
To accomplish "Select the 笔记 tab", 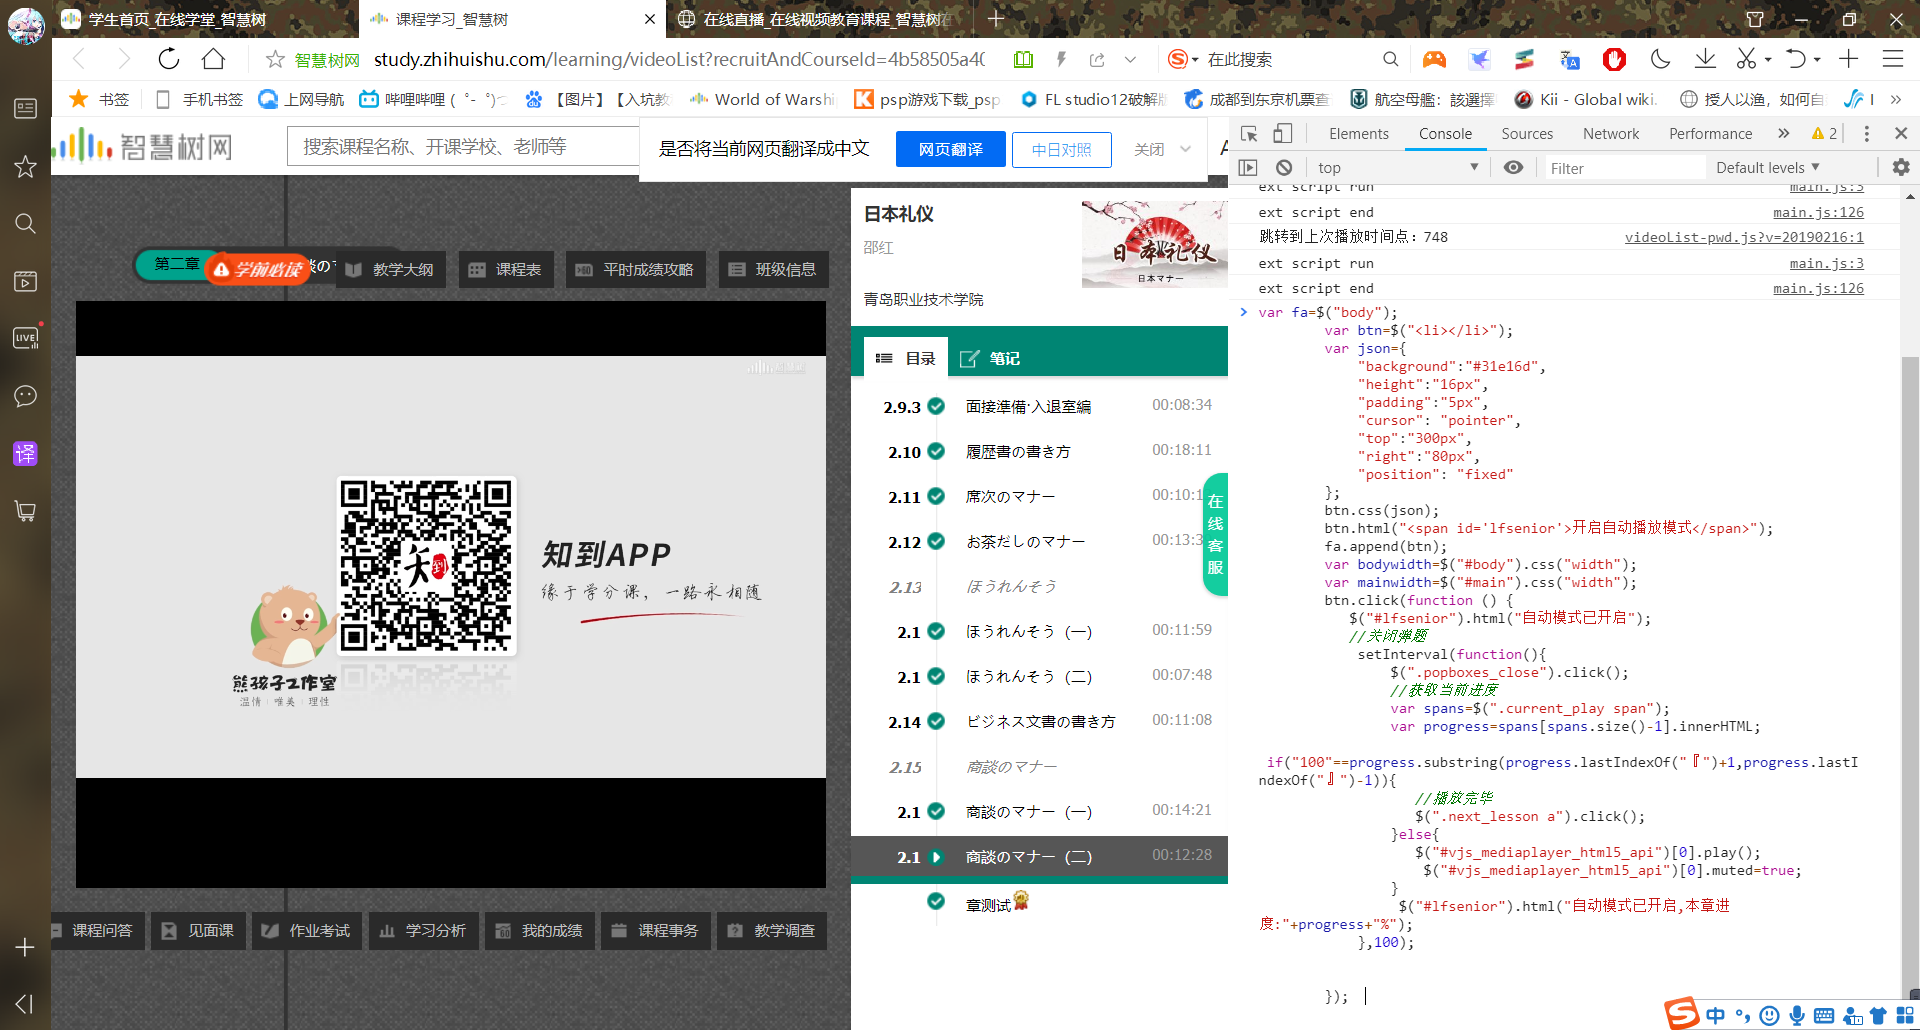I will (x=990, y=358).
